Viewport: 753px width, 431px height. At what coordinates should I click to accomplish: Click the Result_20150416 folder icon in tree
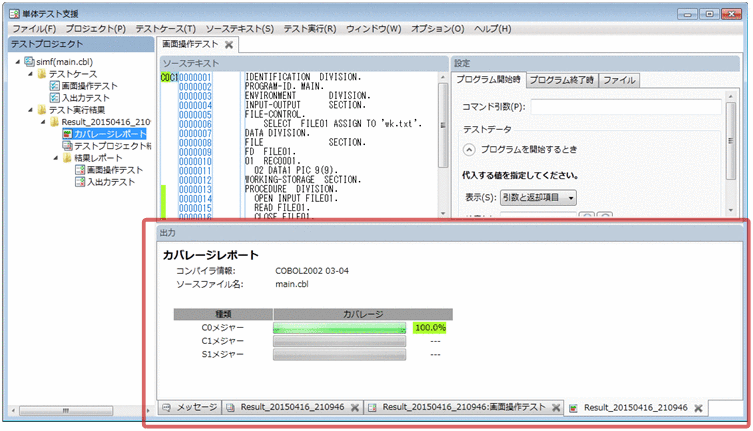pos(54,122)
